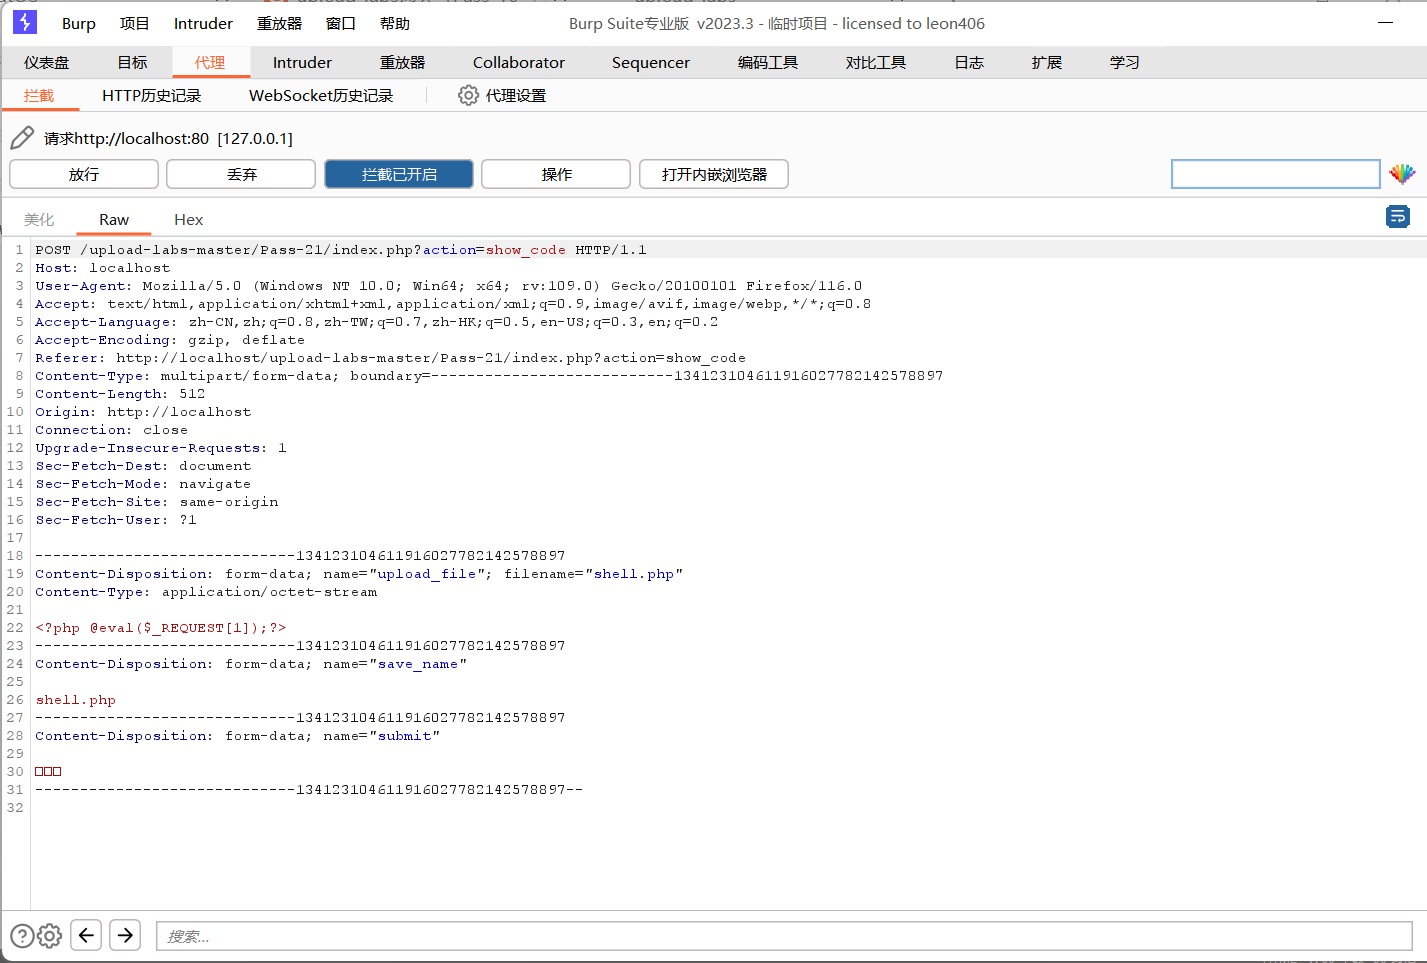Open the 学习 tab
1427x963 pixels.
coord(1125,62)
